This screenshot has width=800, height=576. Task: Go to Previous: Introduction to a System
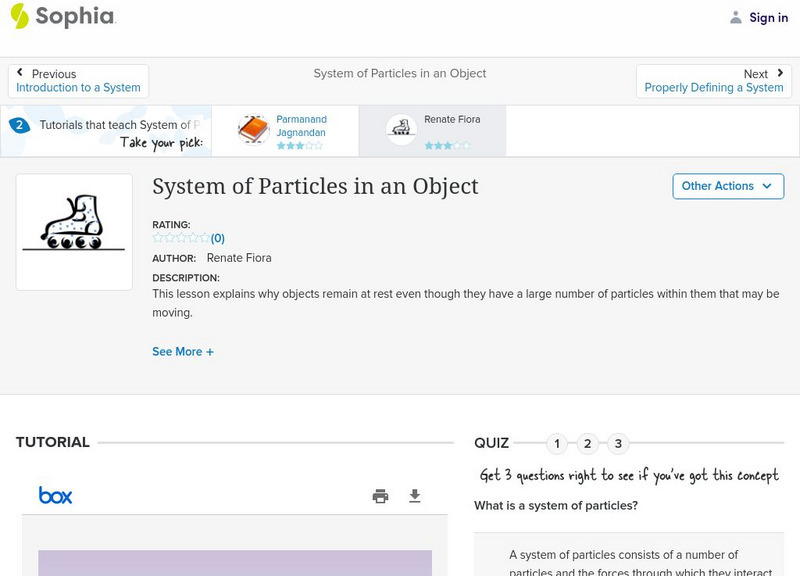tap(78, 81)
